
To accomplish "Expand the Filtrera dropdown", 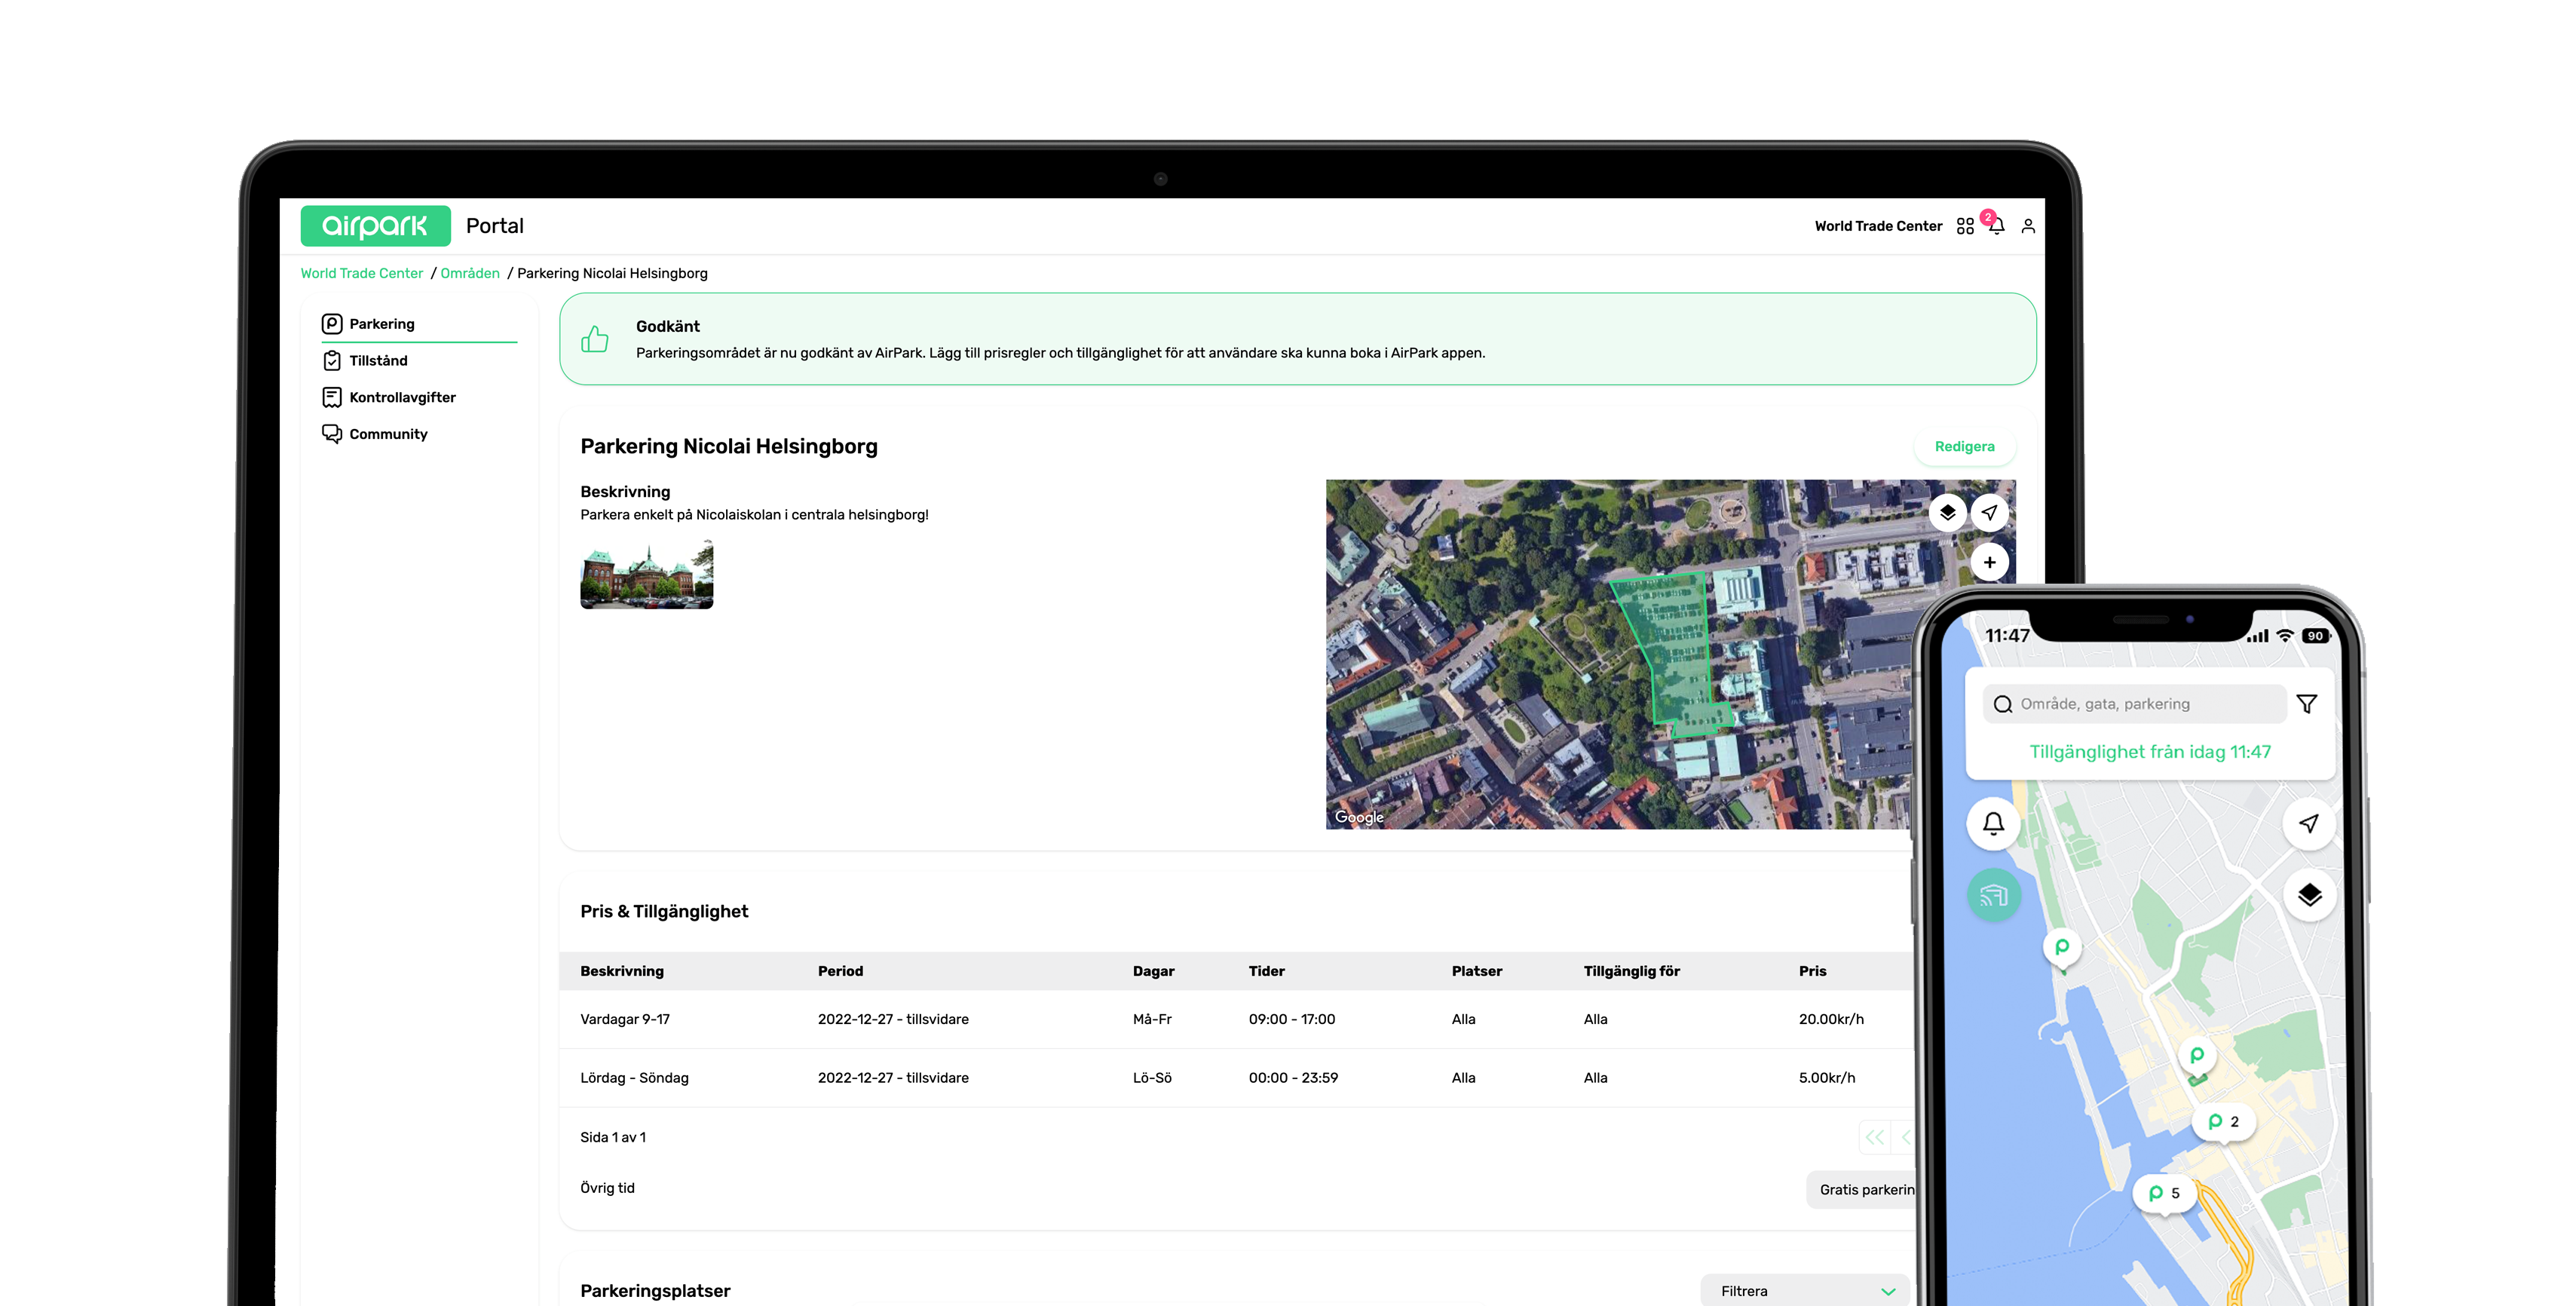I will (1805, 1291).
